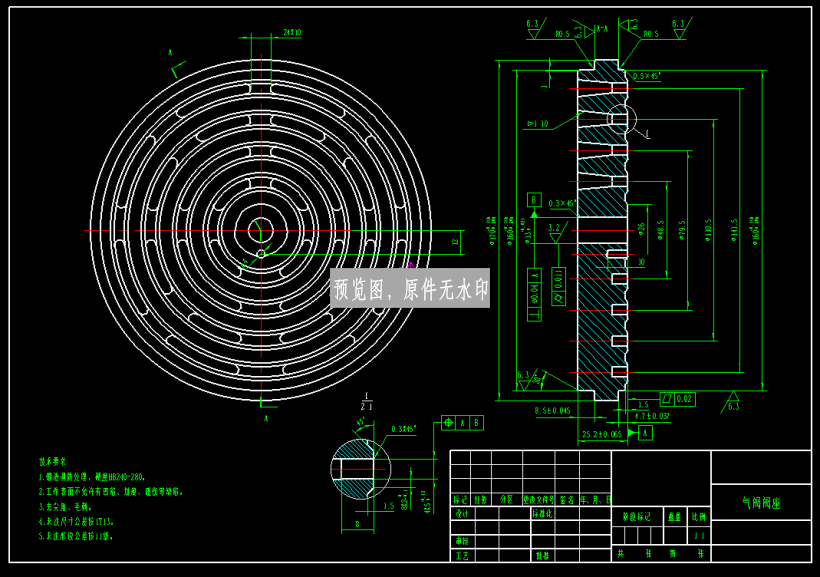The image size is (820, 577).
Task: Click the 0.3×45° chamfer note beside datum B
Action: point(562,203)
